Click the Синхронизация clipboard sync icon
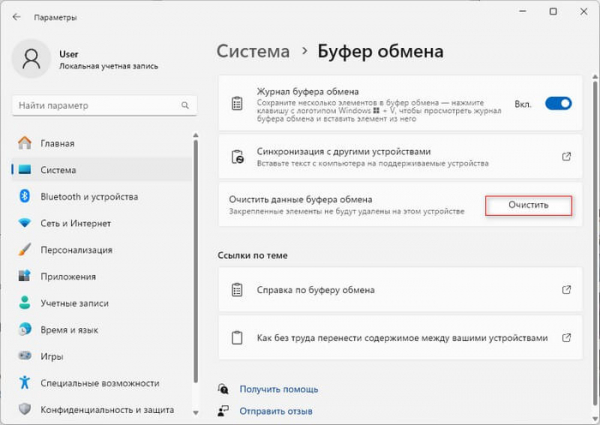Image resolution: width=600 pixels, height=425 pixels. pyautogui.click(x=238, y=157)
